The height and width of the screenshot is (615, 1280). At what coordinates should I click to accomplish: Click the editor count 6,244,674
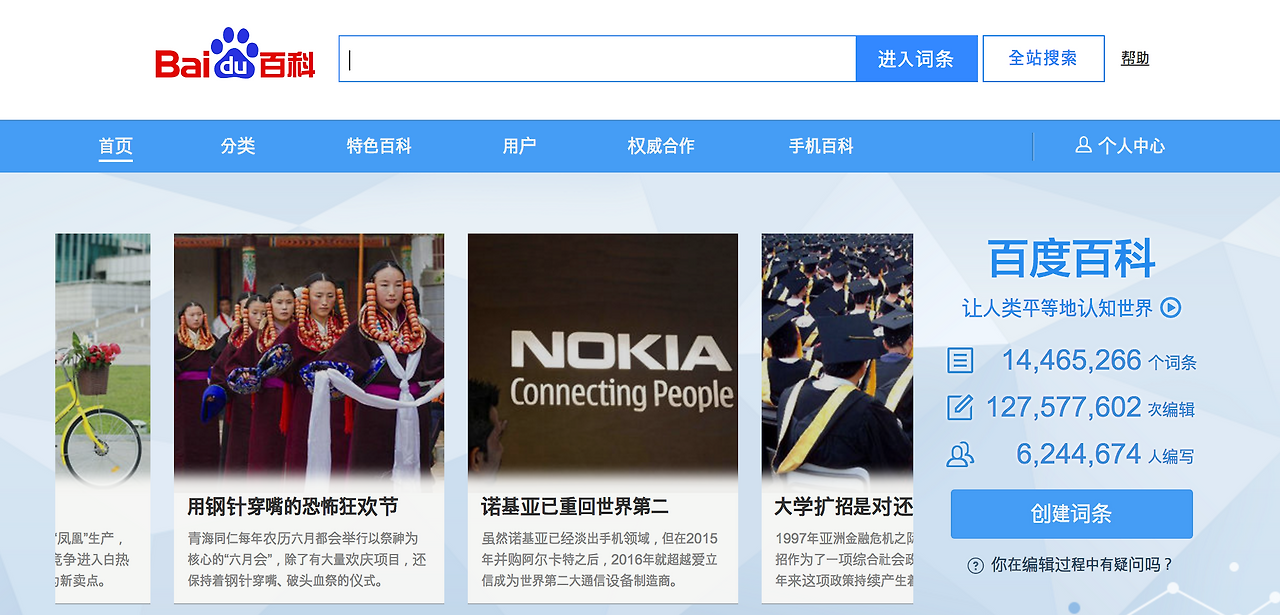[1079, 455]
